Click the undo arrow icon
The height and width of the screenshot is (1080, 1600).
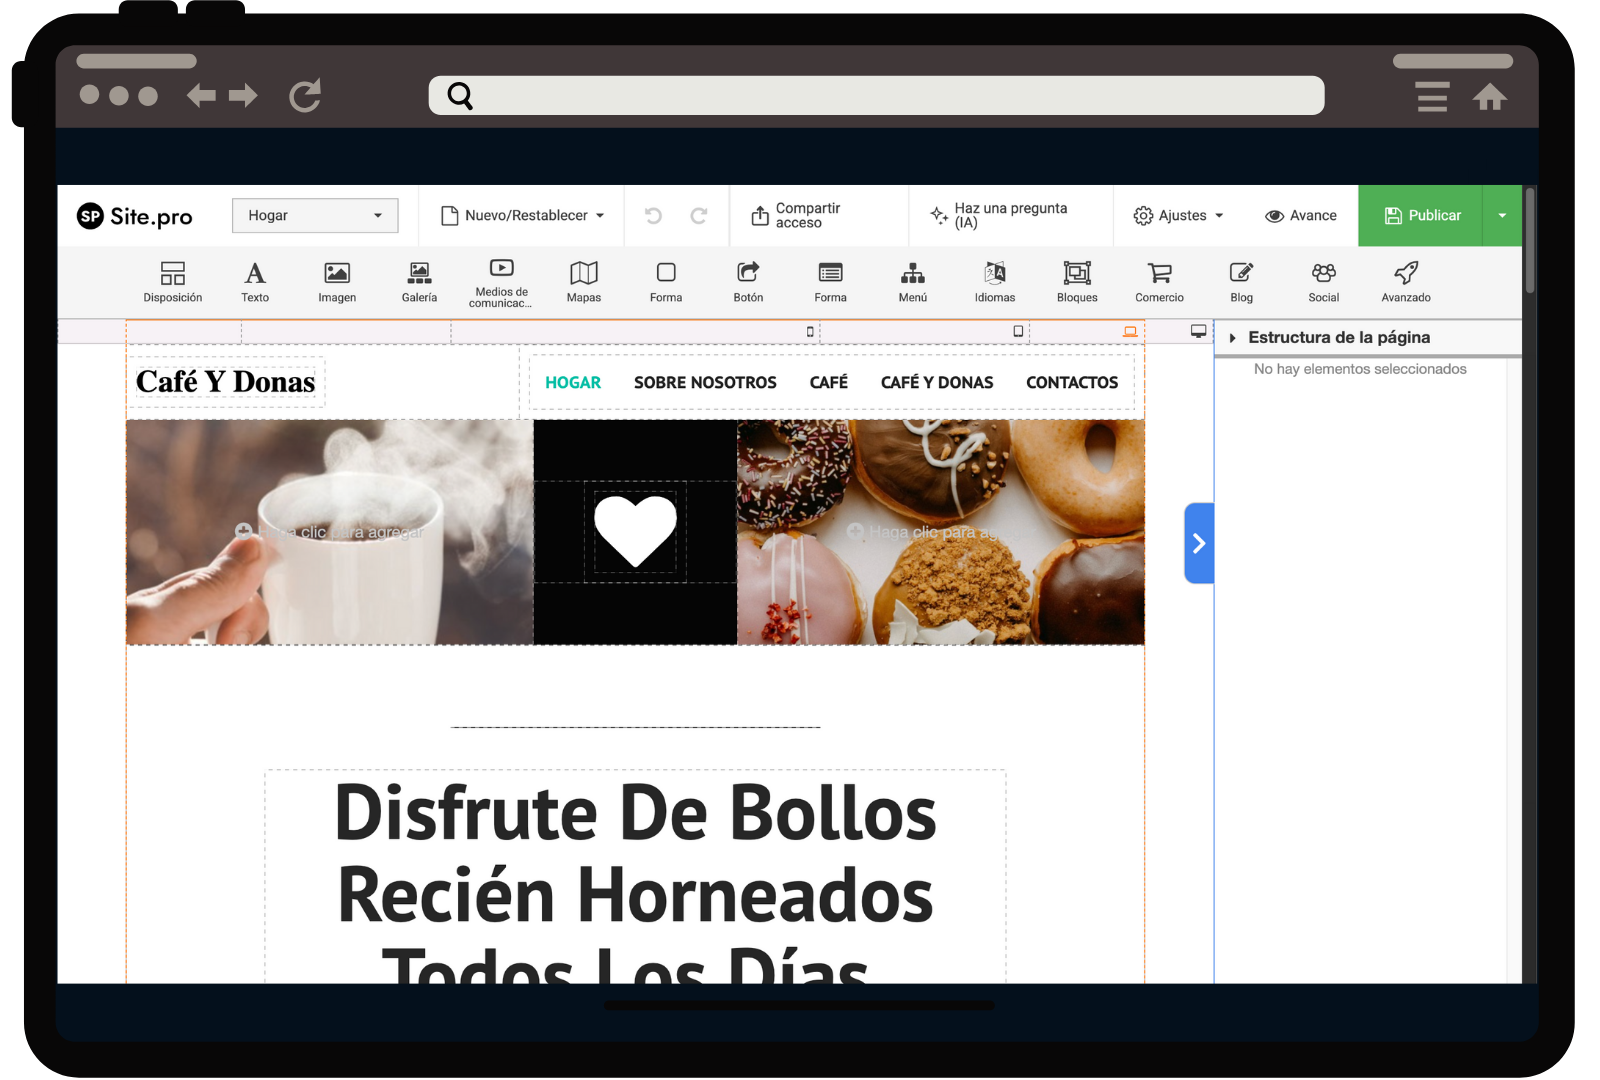click(x=654, y=216)
